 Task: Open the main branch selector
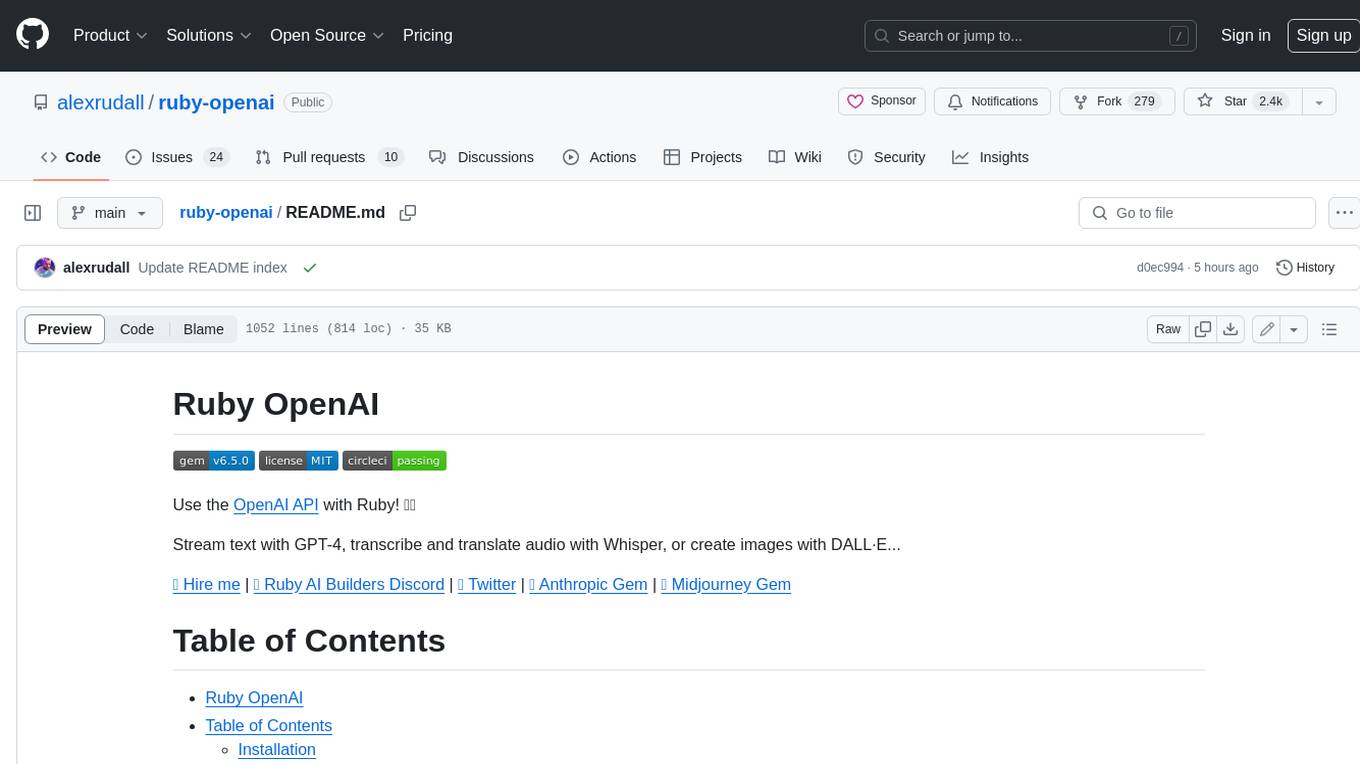(109, 213)
